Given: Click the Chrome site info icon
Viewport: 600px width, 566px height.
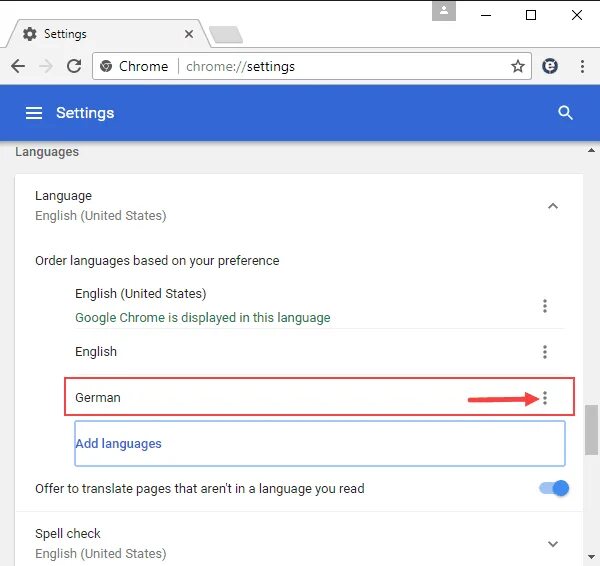Looking at the screenshot, I should point(106,66).
